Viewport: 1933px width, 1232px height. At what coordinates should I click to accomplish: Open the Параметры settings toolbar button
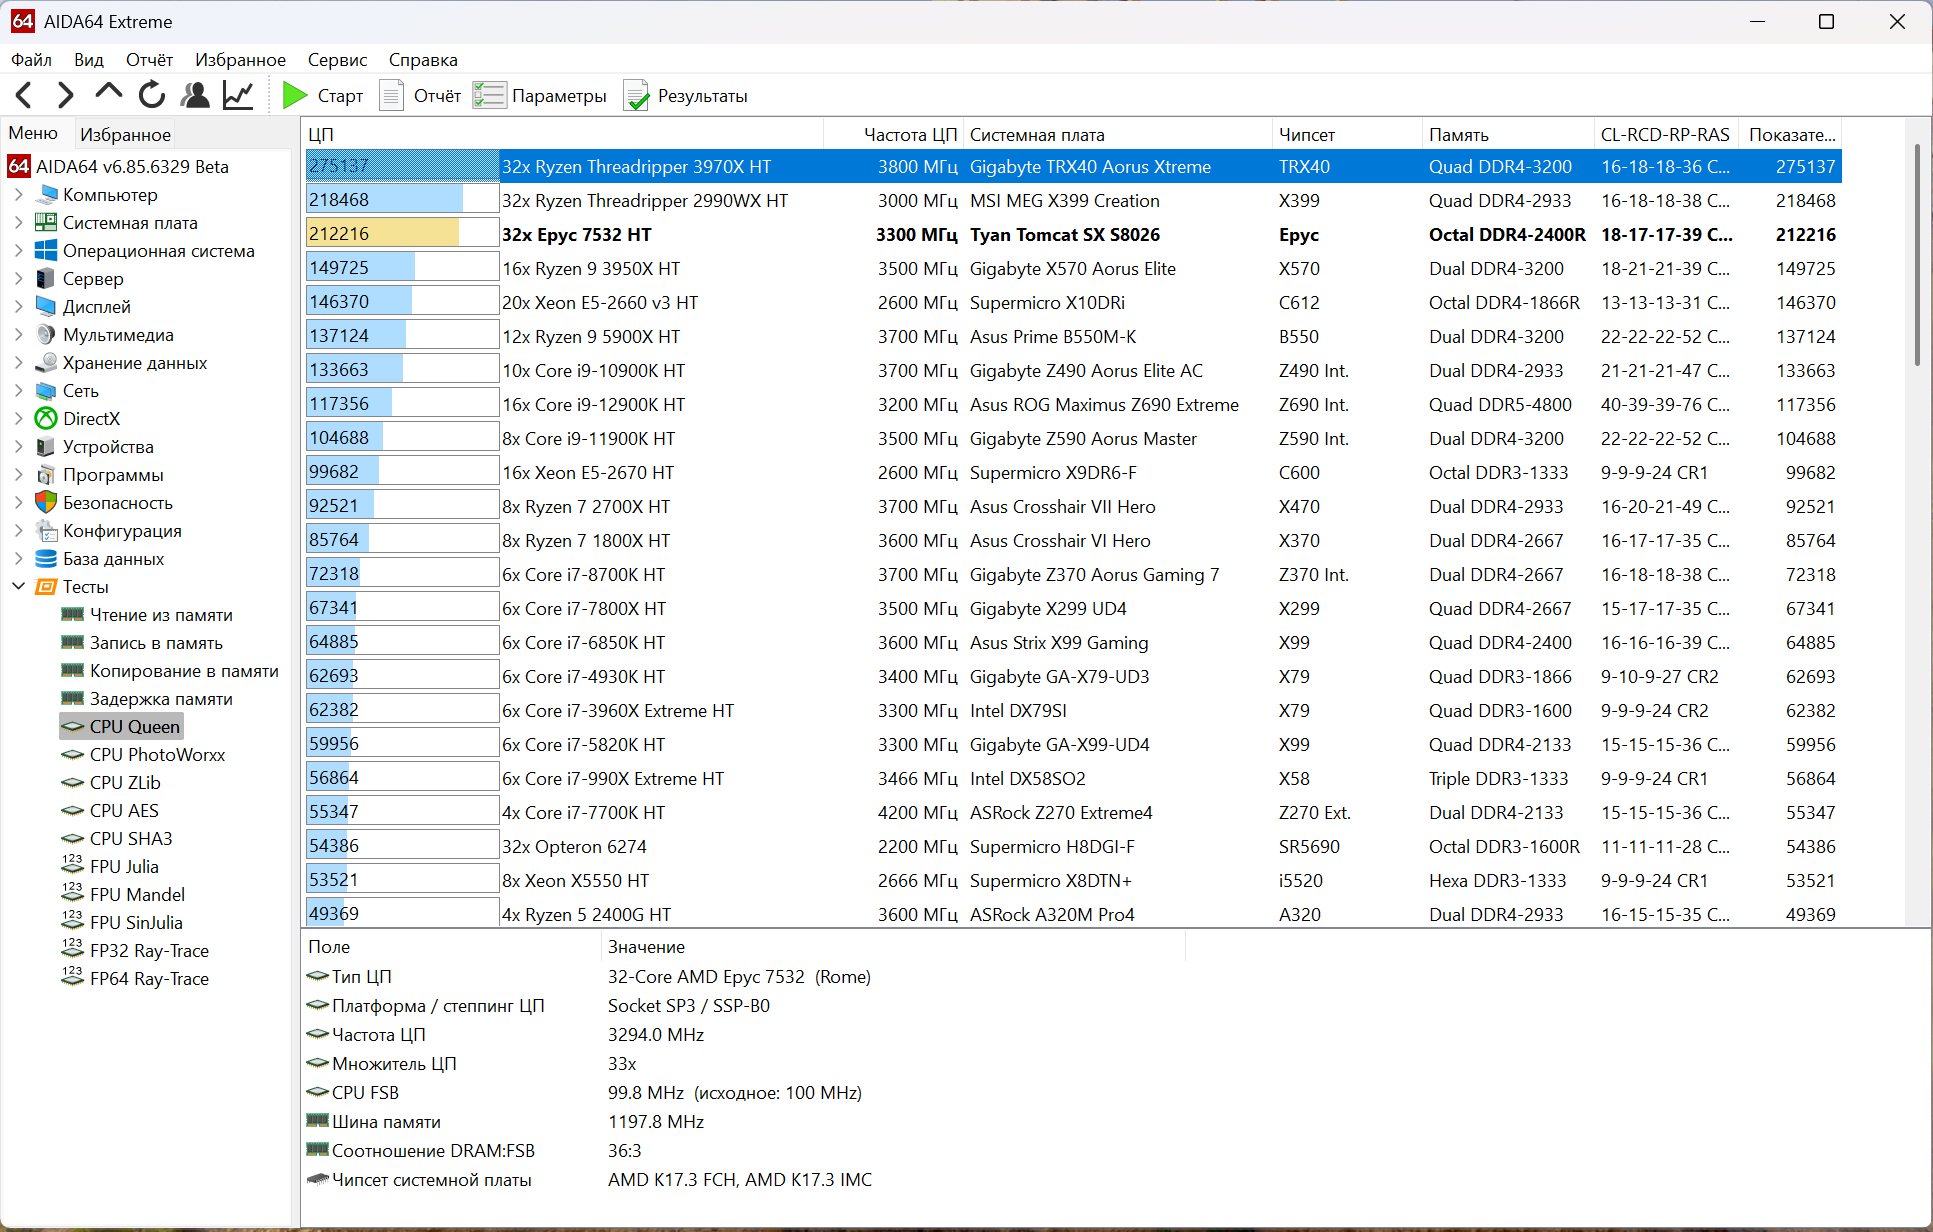pos(540,96)
